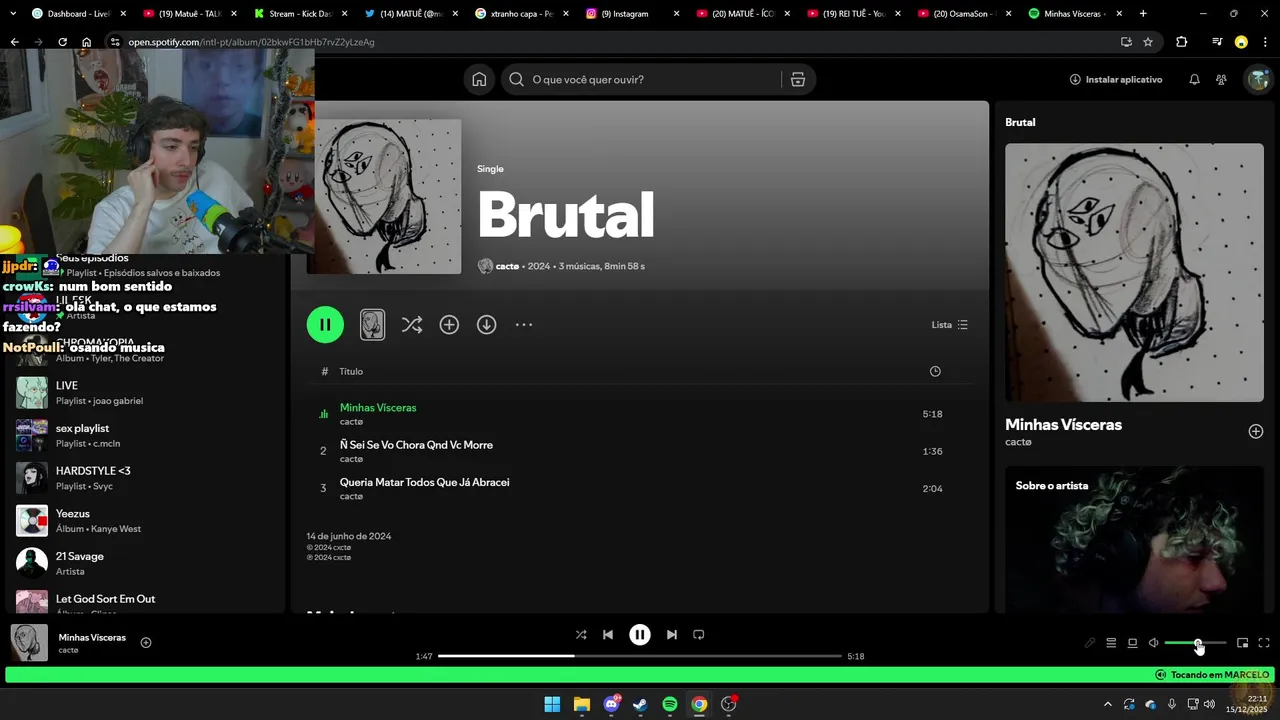
Task: Open the '21 Savage' artist in library
Action: point(146,563)
